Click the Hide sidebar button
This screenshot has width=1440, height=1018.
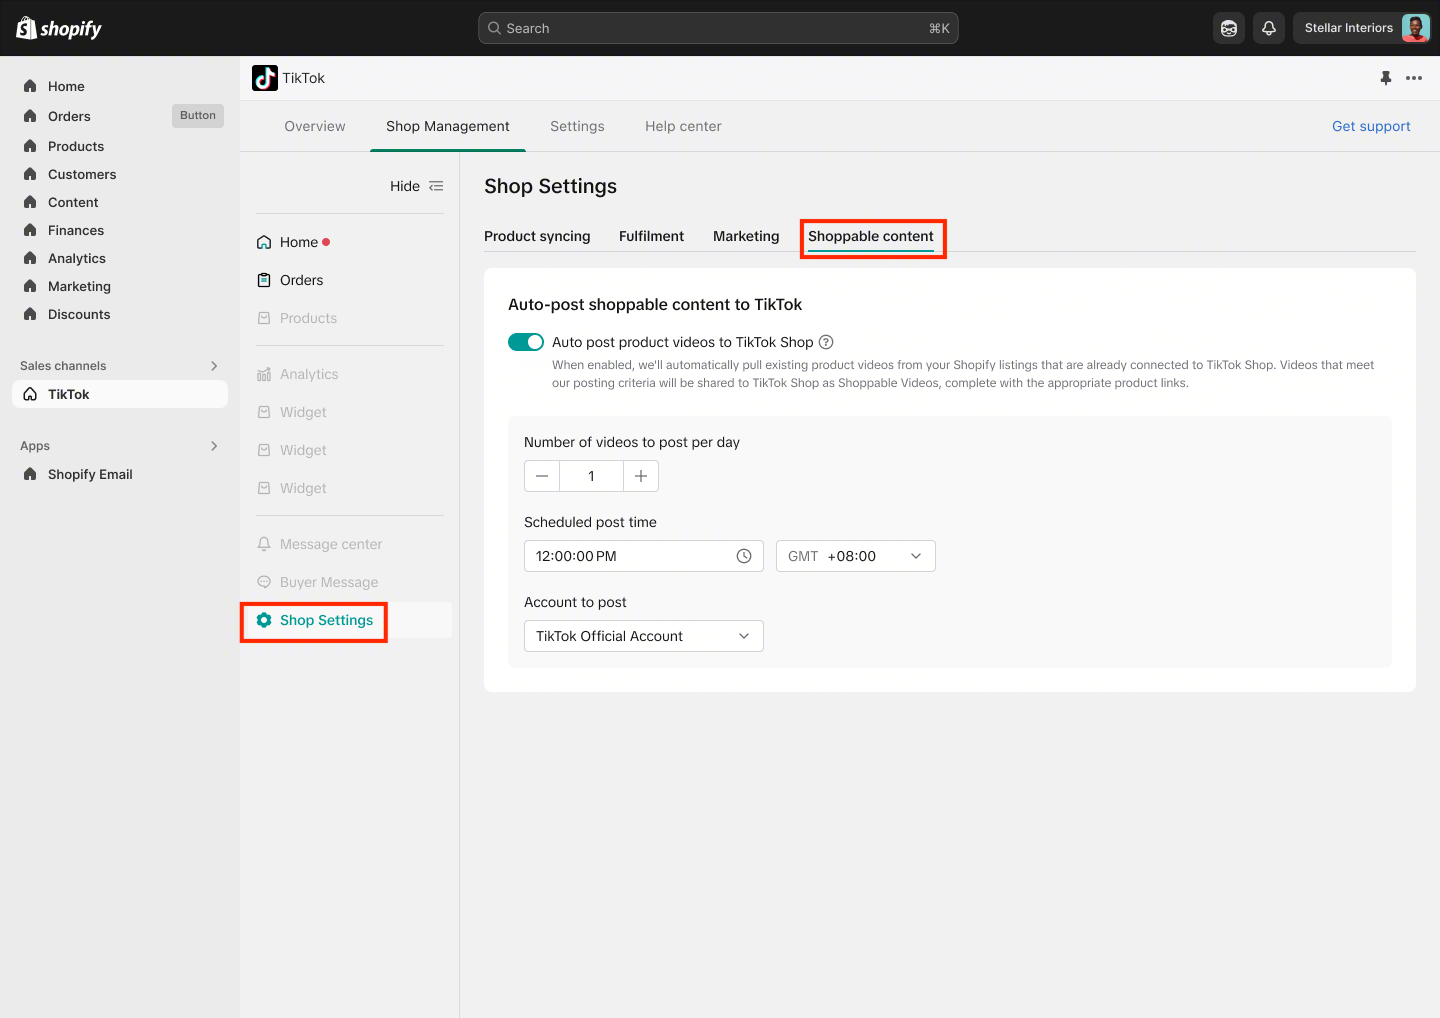(x=416, y=186)
